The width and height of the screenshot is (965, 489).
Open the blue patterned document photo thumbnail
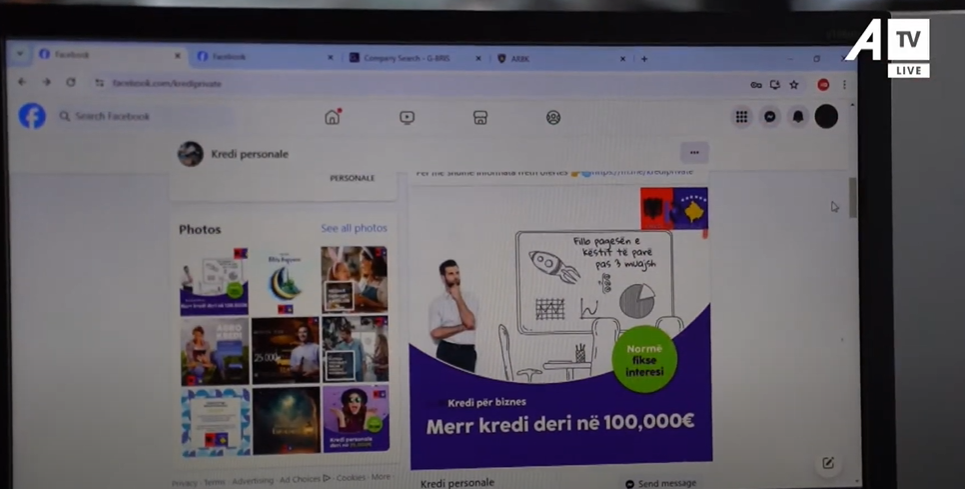pyautogui.click(x=216, y=422)
